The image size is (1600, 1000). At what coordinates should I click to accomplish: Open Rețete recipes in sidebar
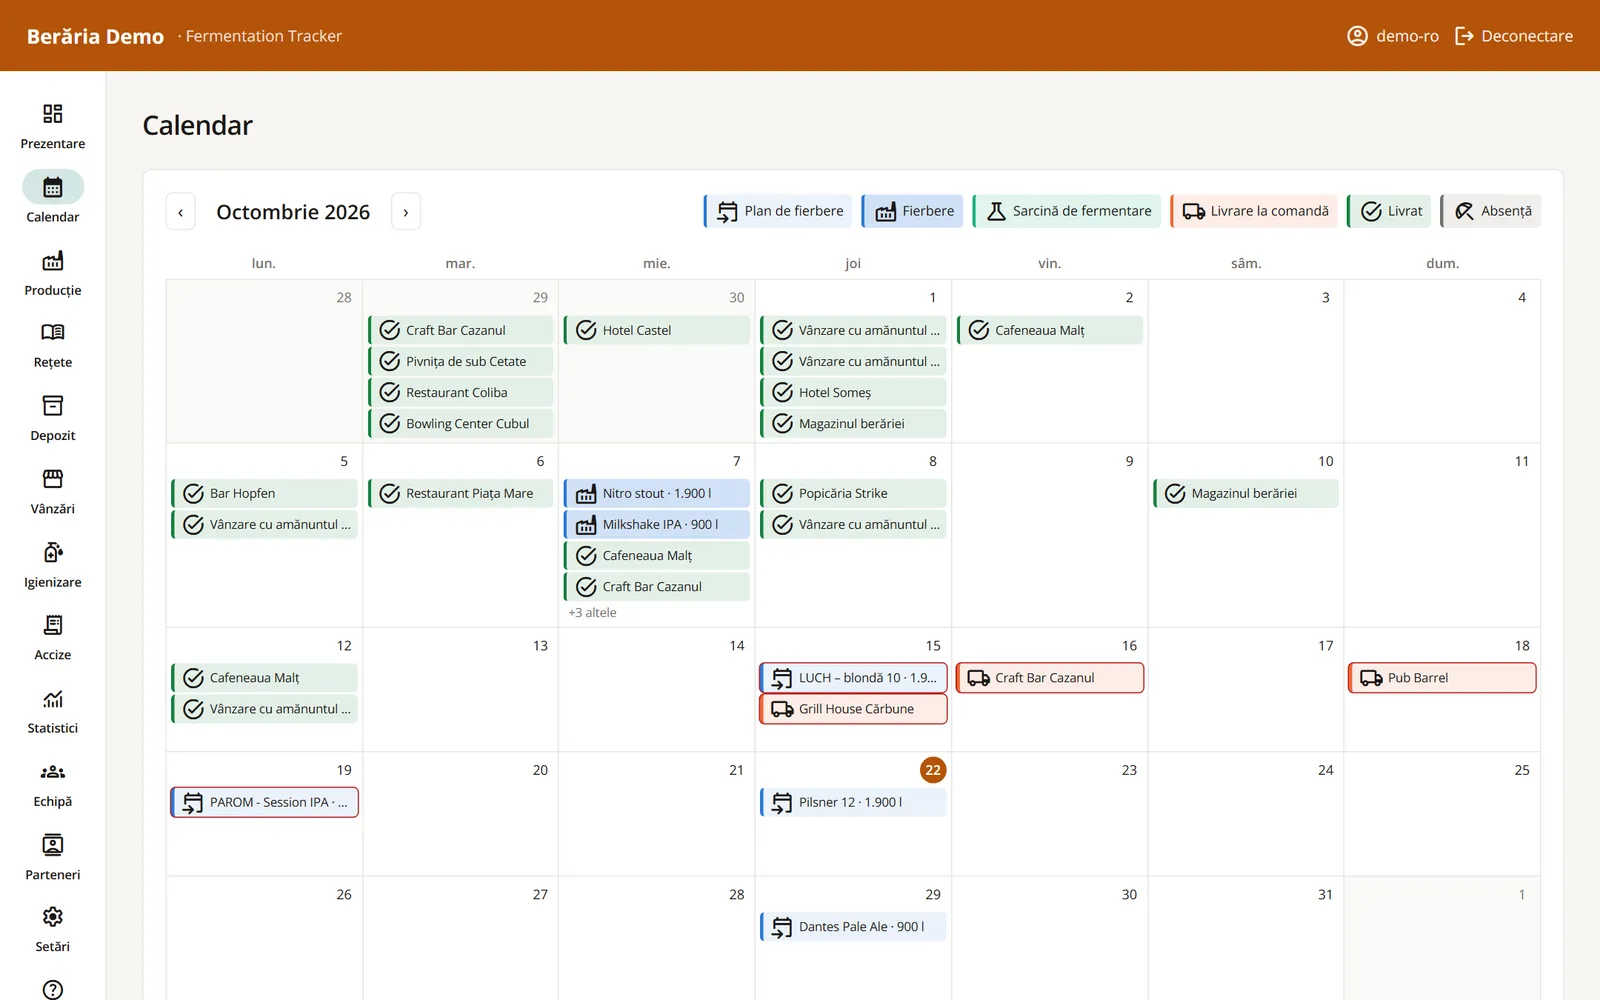52,346
